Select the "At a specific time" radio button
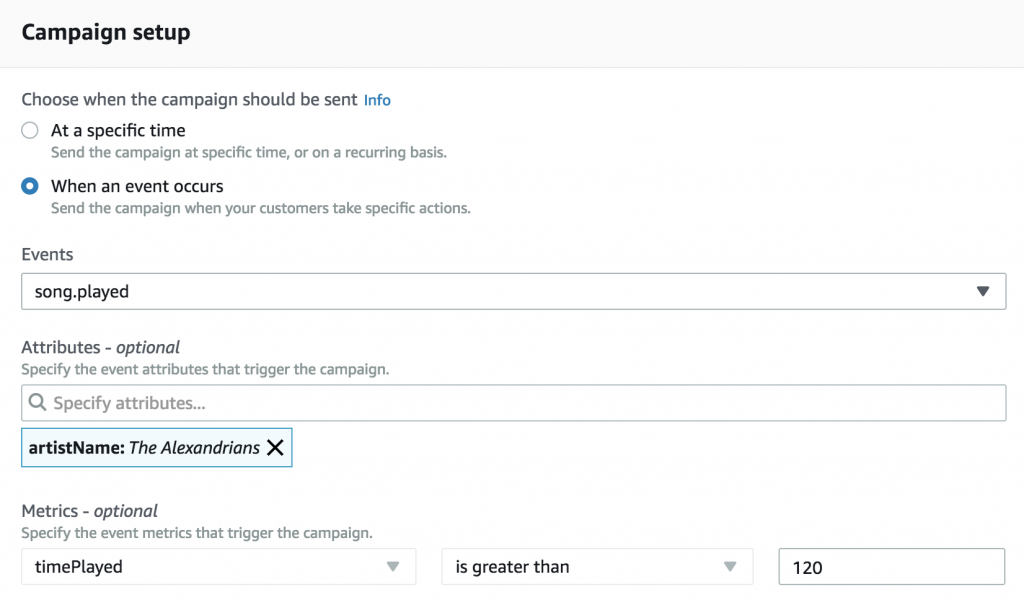1024x600 pixels. (31, 130)
